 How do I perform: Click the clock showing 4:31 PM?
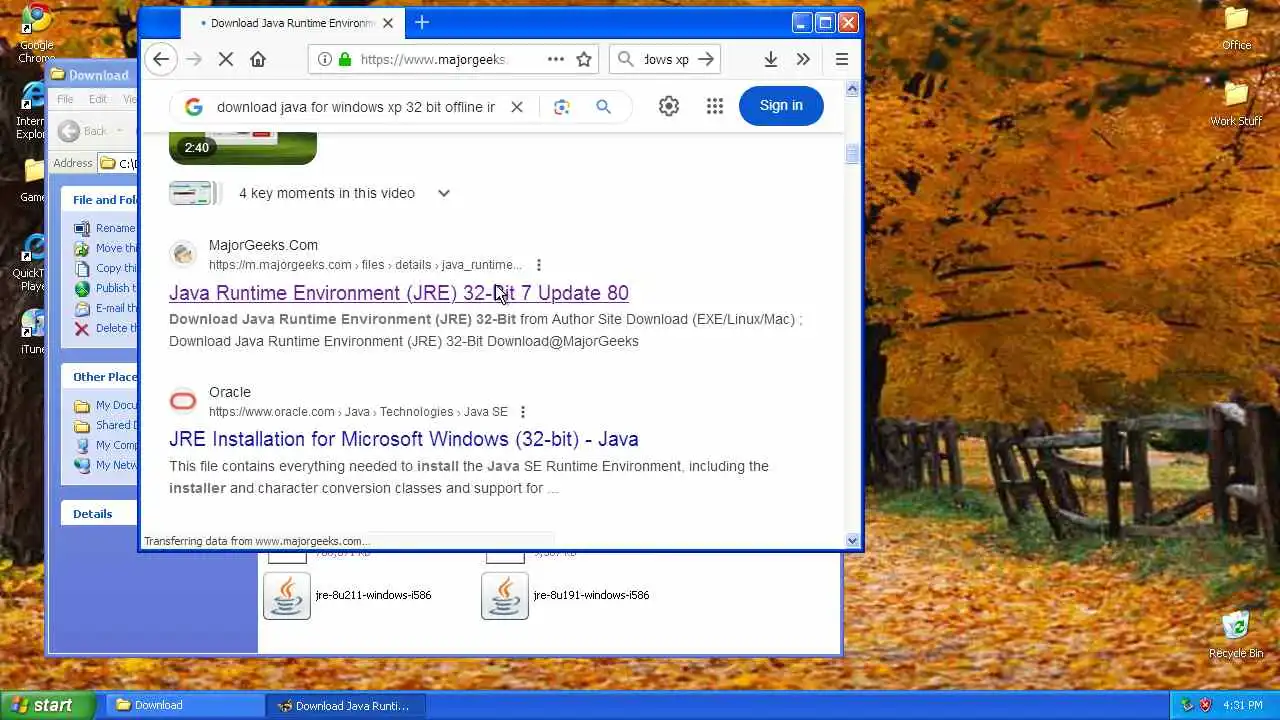[x=1242, y=705]
